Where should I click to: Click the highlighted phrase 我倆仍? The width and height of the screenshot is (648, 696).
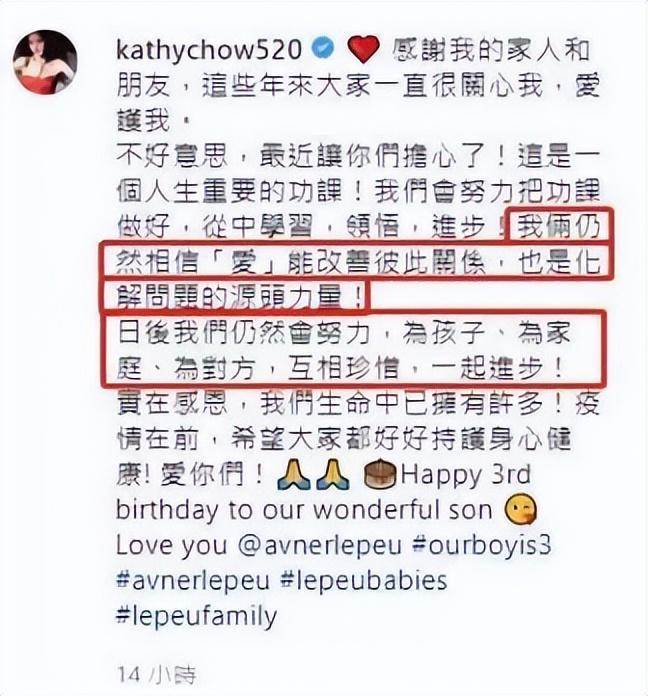point(559,226)
